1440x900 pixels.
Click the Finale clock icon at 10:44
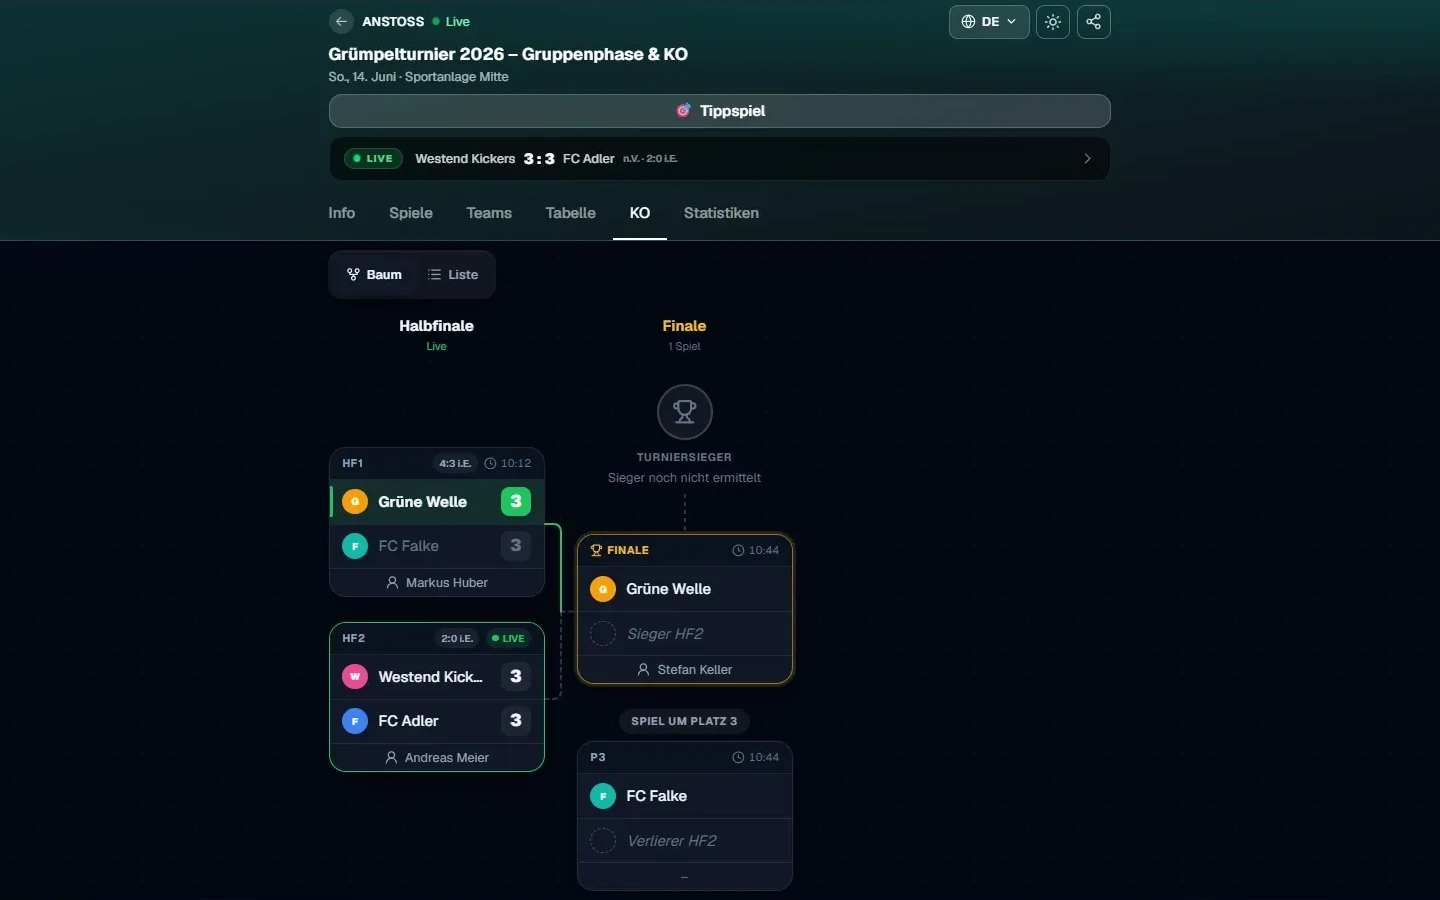(738, 551)
